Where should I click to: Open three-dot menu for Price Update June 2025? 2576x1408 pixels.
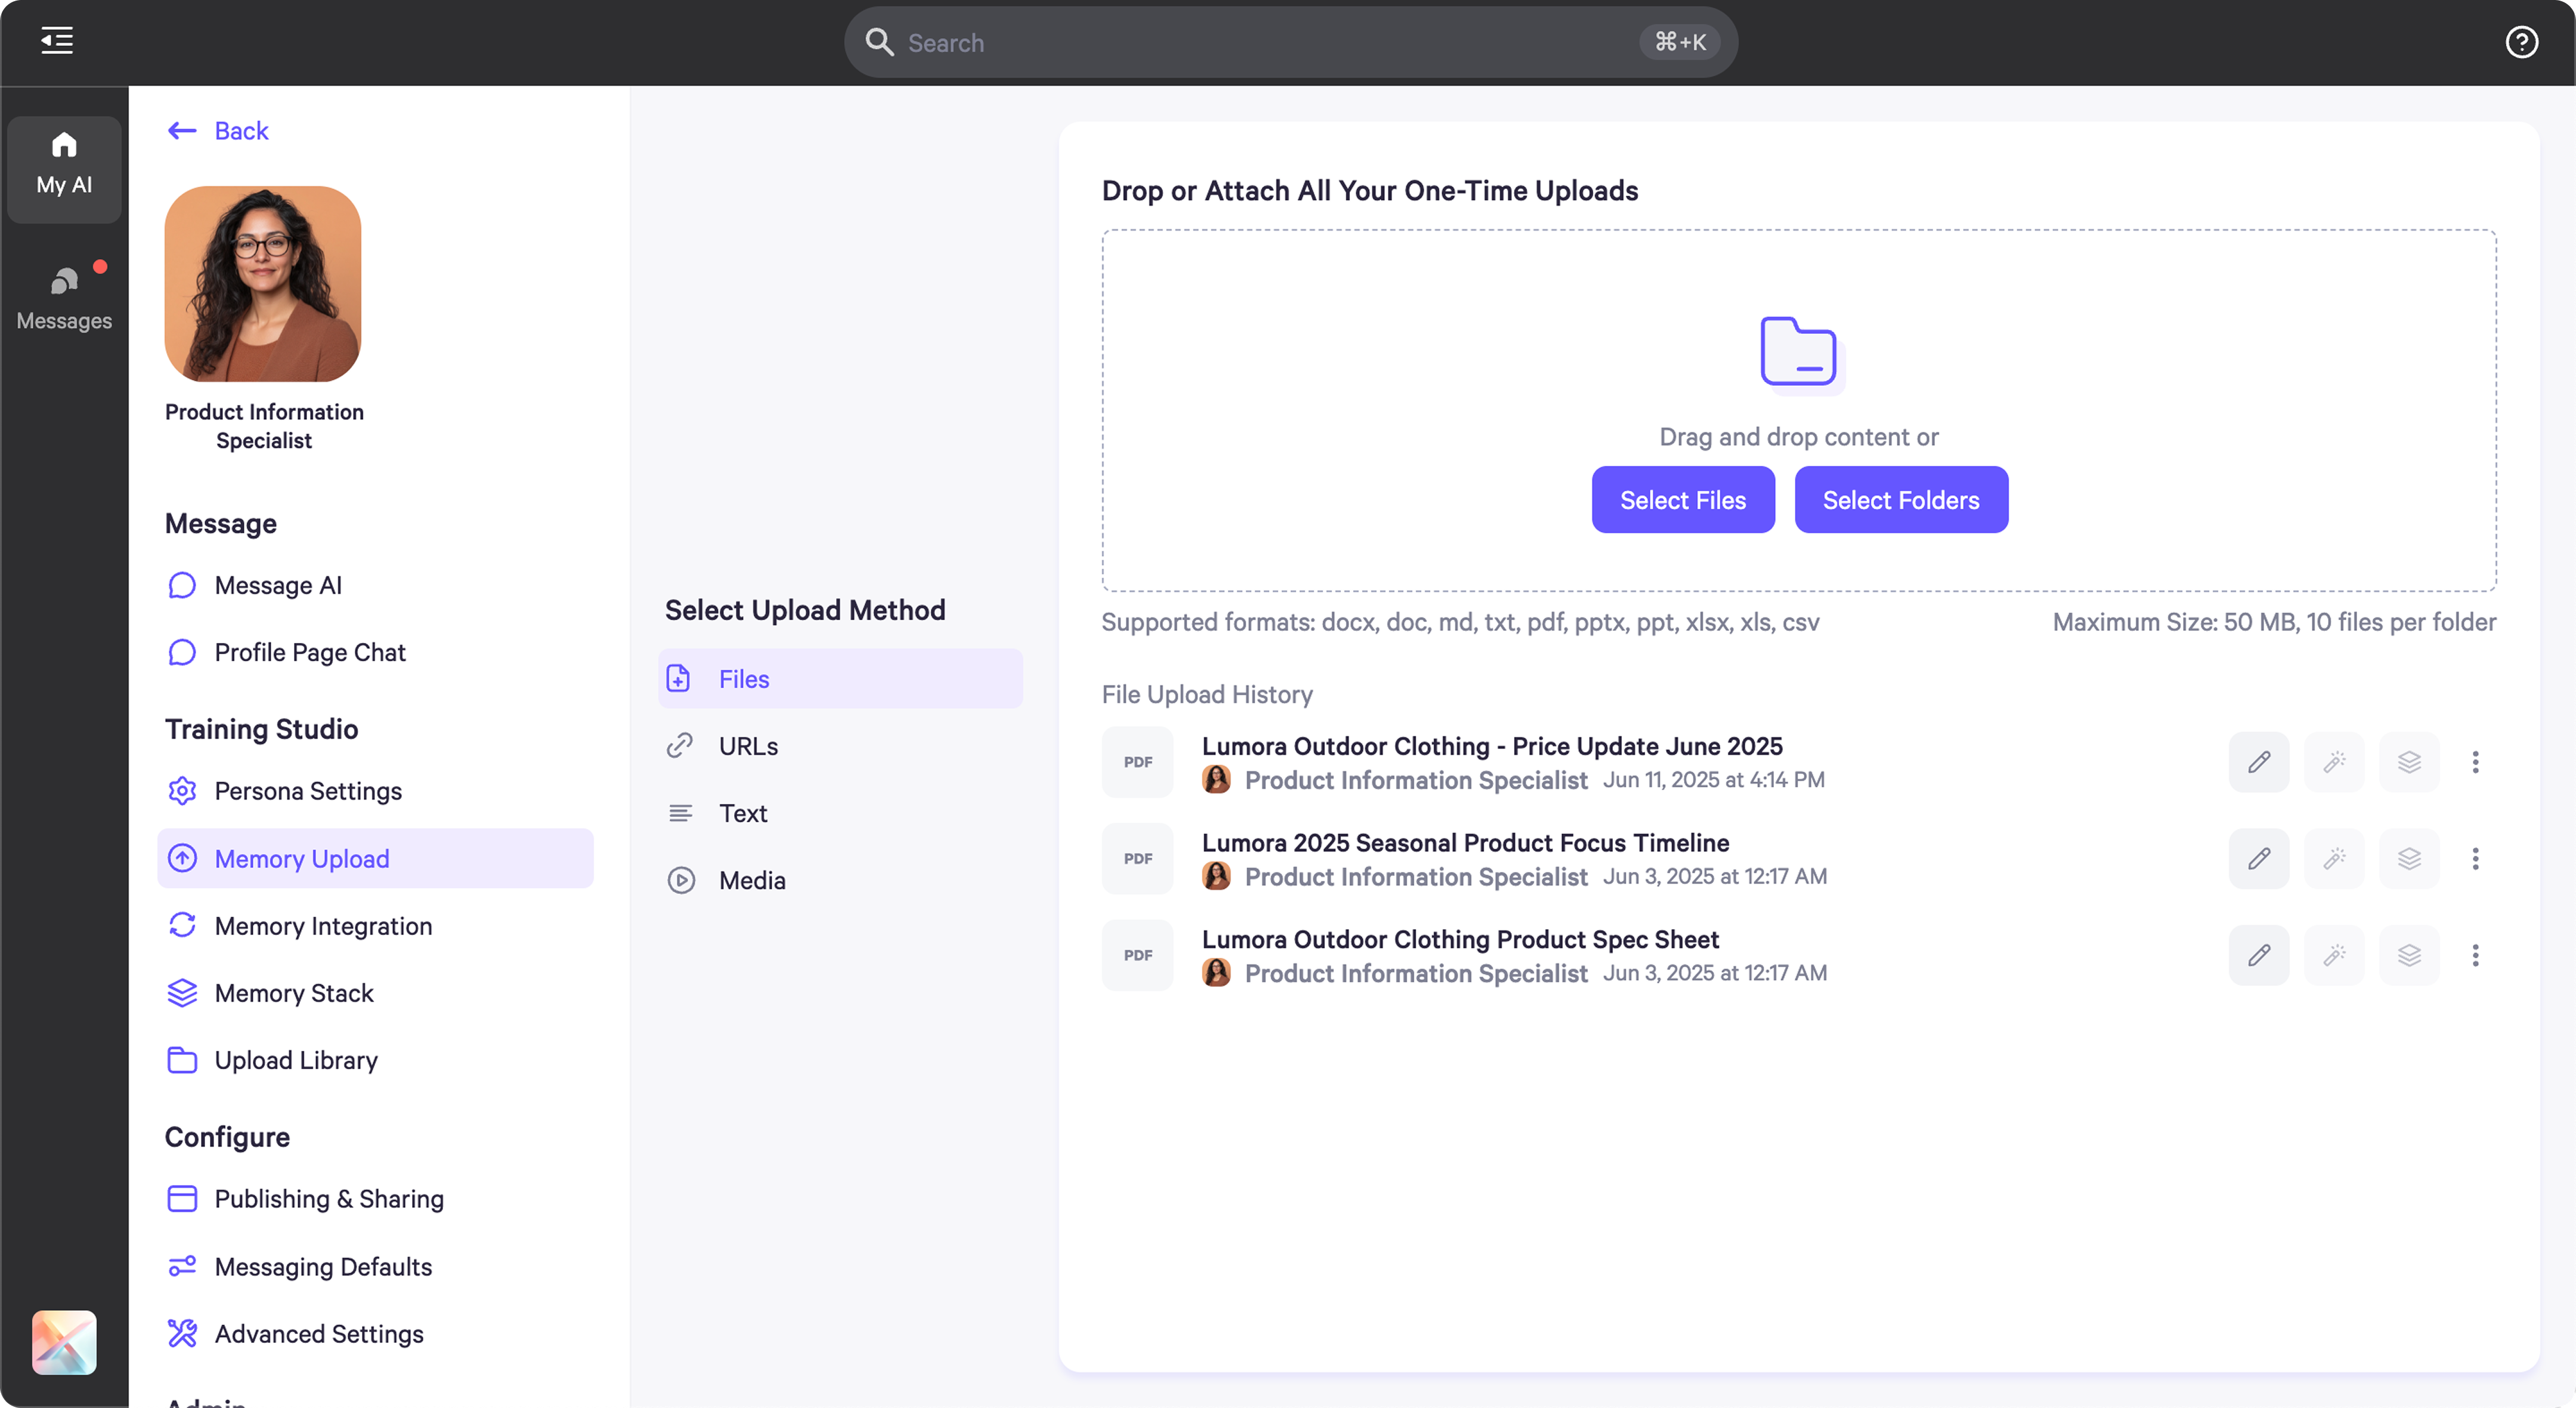pos(2475,762)
